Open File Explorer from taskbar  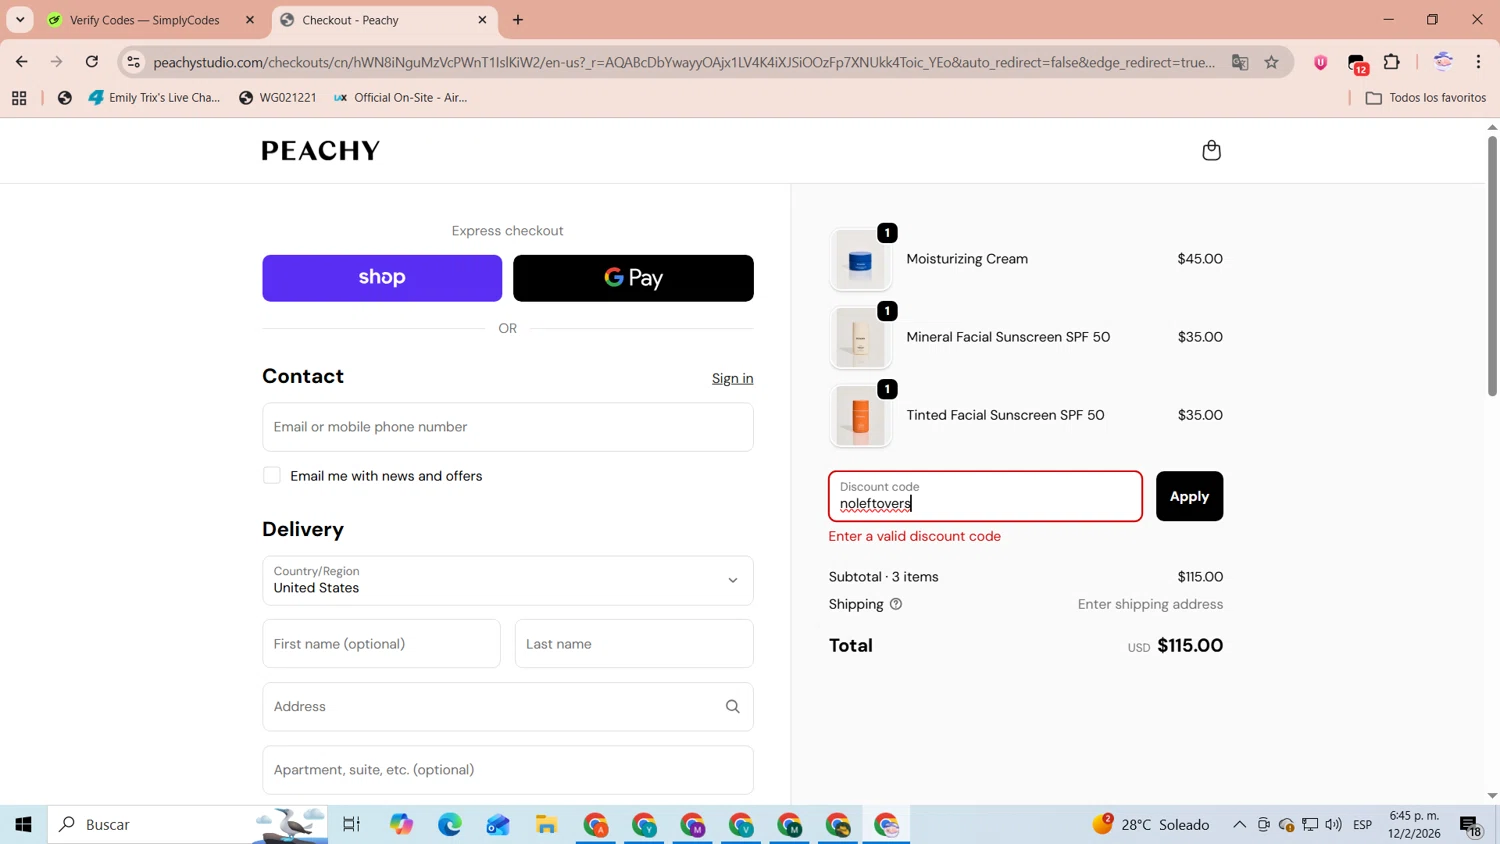(546, 825)
